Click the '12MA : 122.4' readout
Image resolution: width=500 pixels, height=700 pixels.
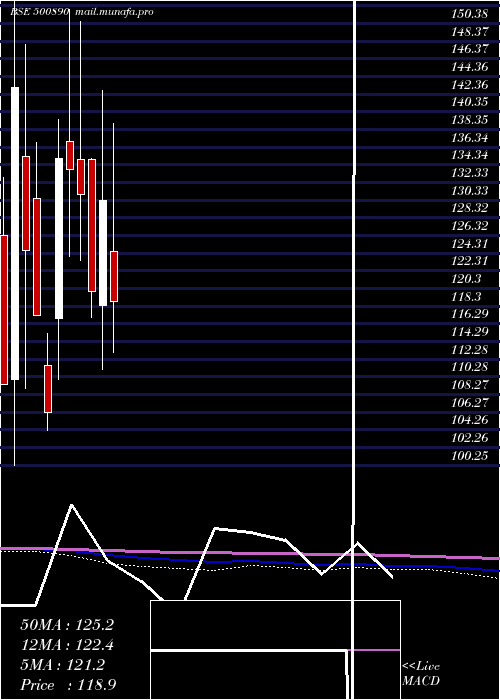coord(67,645)
